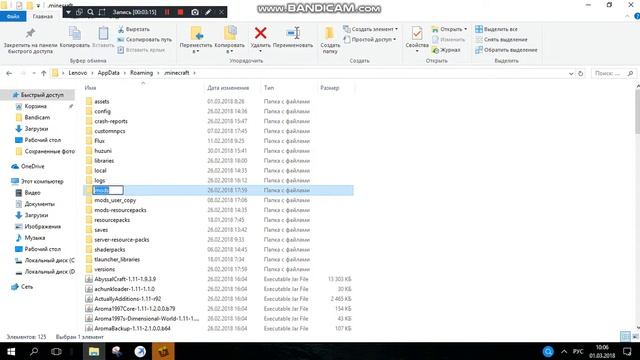
Task: Click the Up one level arrow
Action: (43, 73)
